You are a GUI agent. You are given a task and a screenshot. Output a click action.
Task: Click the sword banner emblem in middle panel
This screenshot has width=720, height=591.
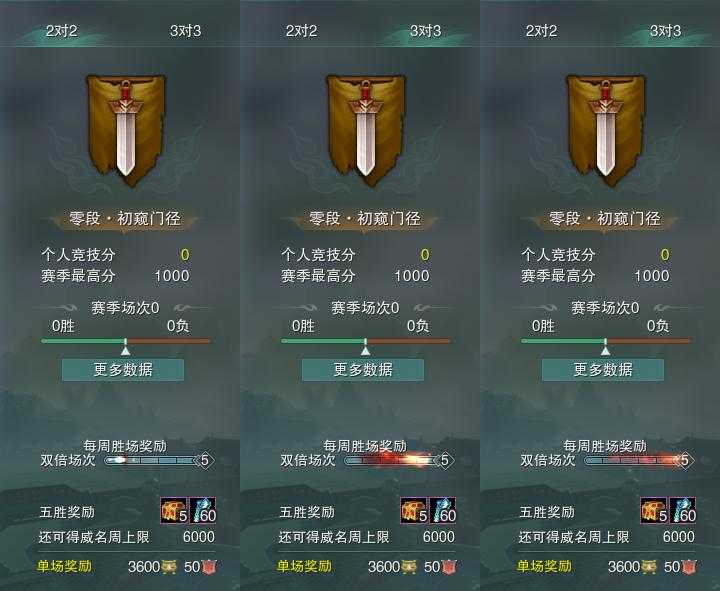pos(366,130)
